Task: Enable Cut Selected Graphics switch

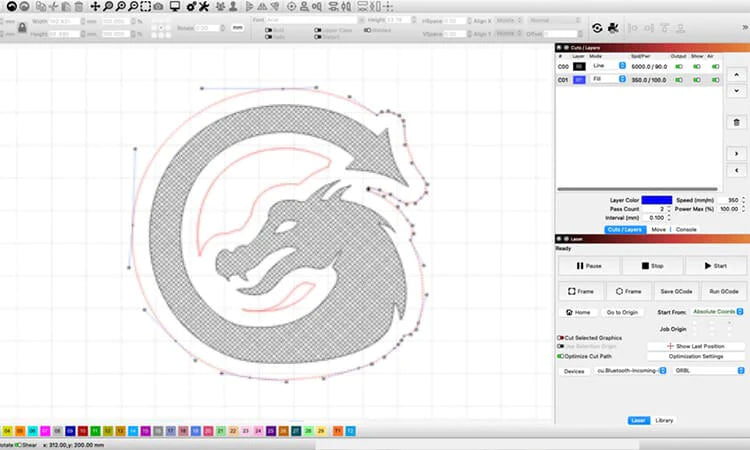Action: click(560, 338)
